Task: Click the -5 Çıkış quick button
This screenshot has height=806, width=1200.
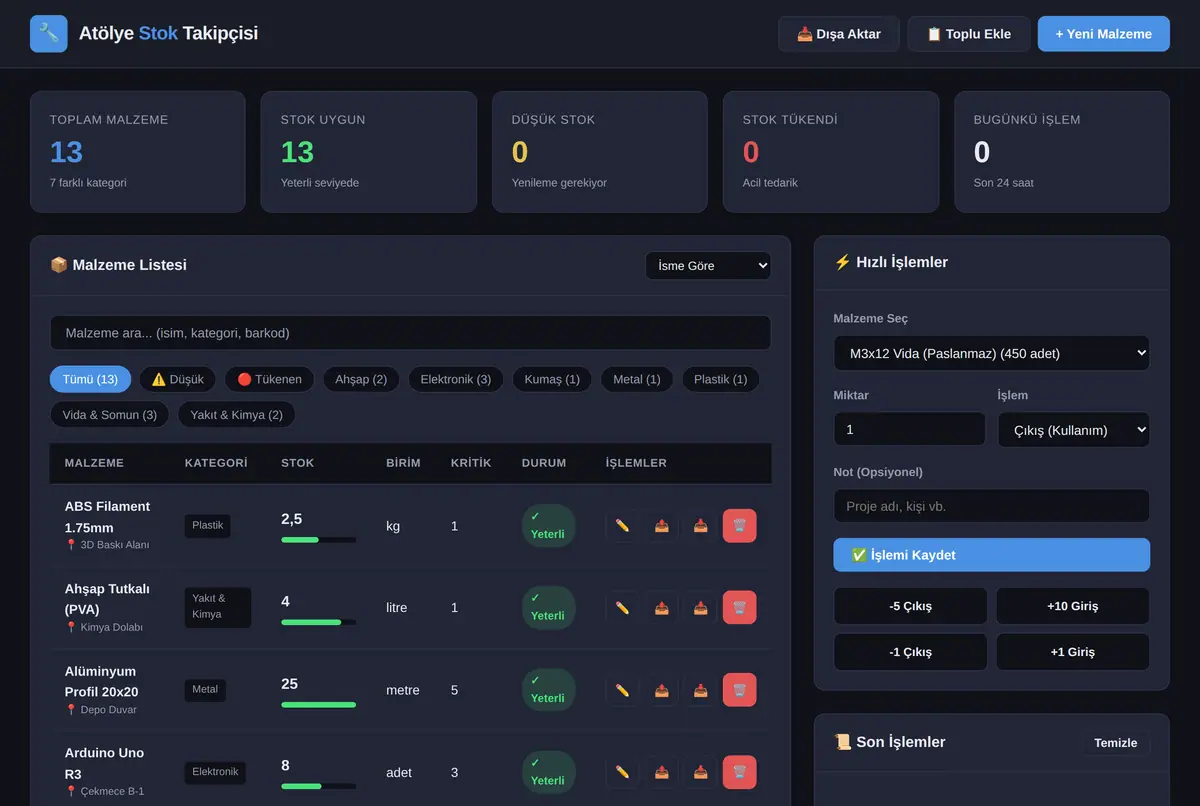Action: tap(910, 606)
